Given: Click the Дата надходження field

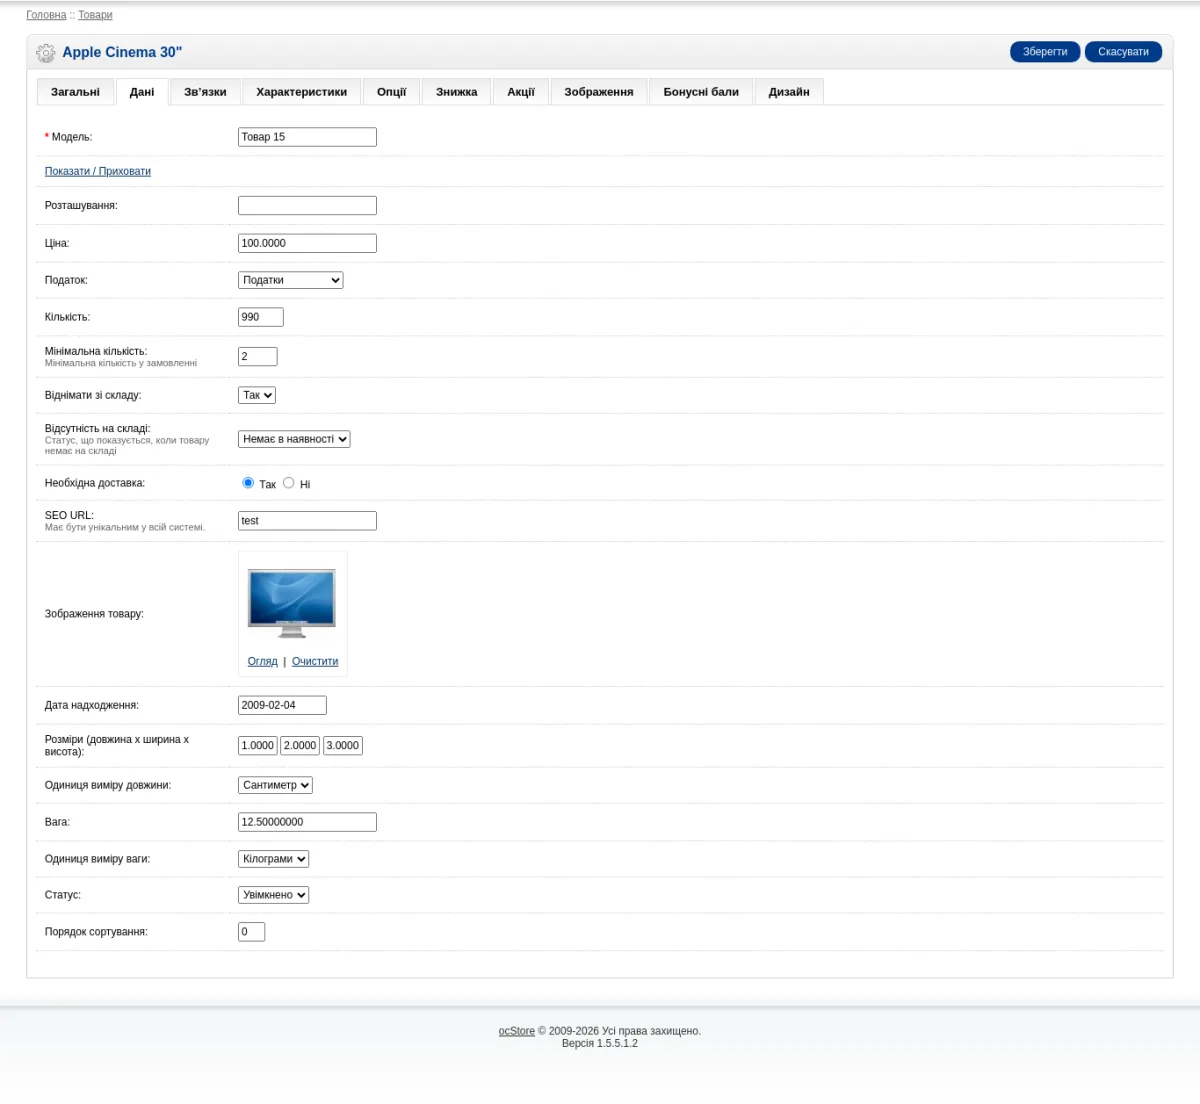Looking at the screenshot, I should (282, 705).
